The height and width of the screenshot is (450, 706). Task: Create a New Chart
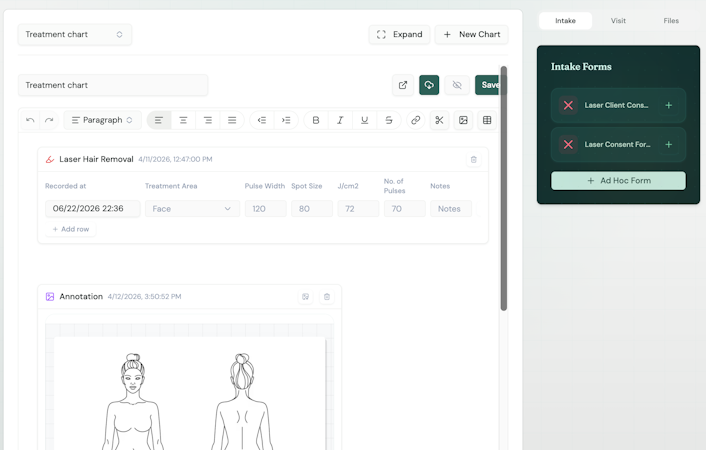tap(471, 35)
